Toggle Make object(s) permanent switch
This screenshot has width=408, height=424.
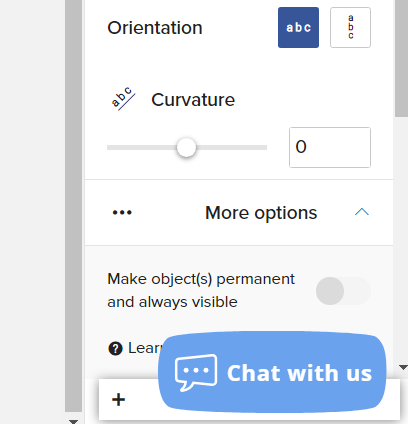pos(343,291)
